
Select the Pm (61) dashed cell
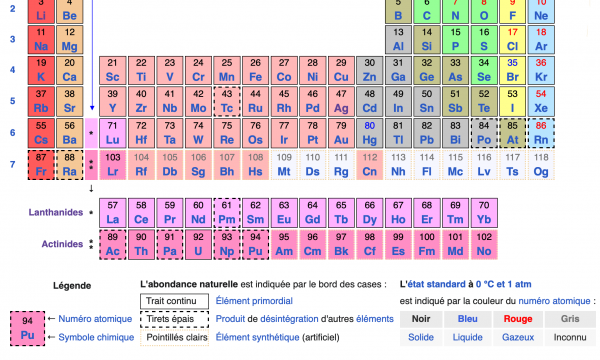coord(227,213)
